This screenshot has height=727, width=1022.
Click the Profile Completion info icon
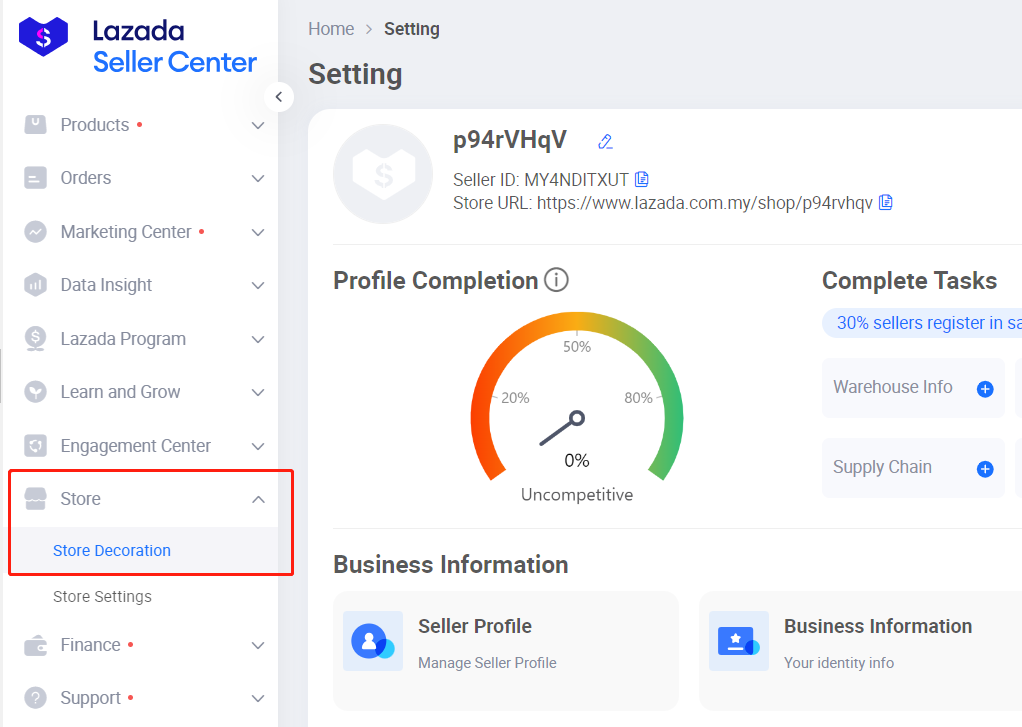556,280
